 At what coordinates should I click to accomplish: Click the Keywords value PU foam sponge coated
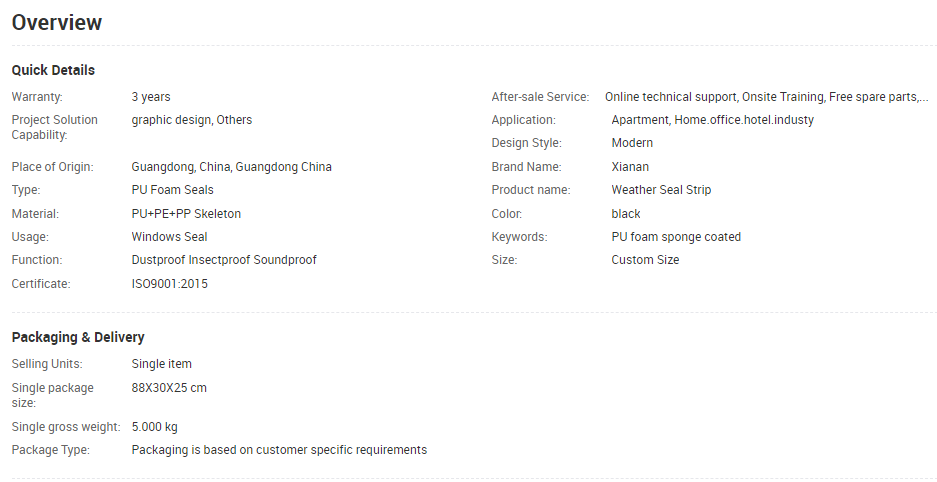(x=676, y=237)
